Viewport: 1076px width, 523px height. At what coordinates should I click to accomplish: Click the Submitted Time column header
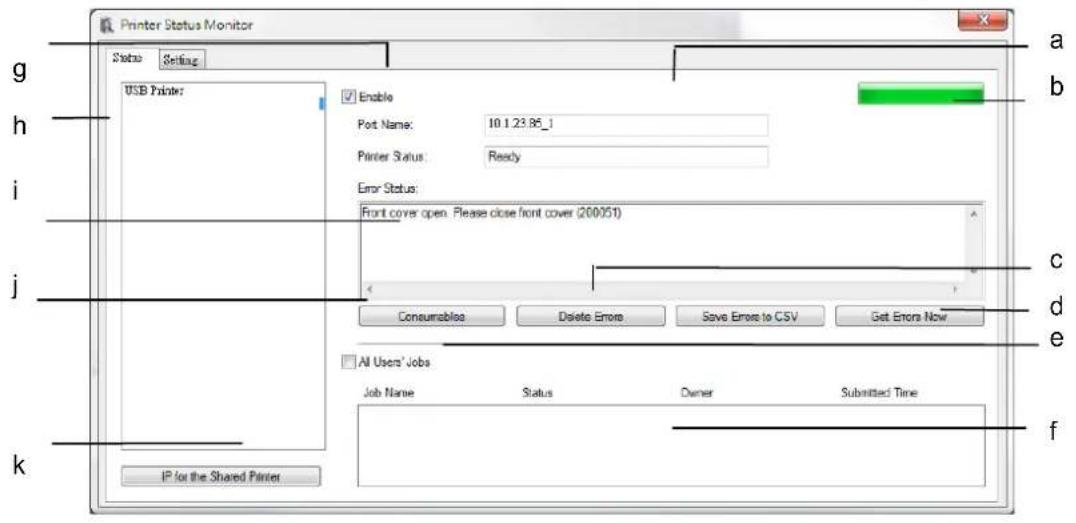point(879,393)
